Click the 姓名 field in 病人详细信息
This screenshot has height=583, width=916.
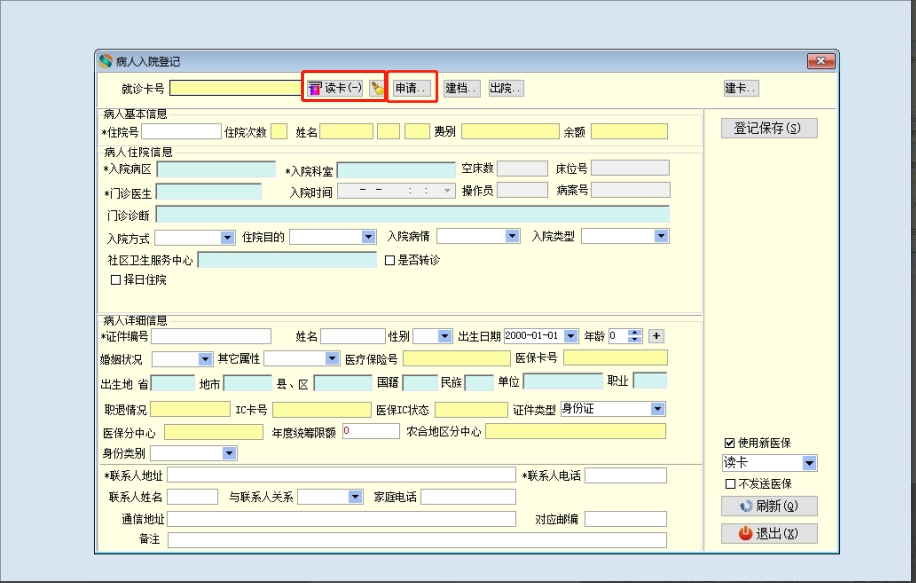353,336
